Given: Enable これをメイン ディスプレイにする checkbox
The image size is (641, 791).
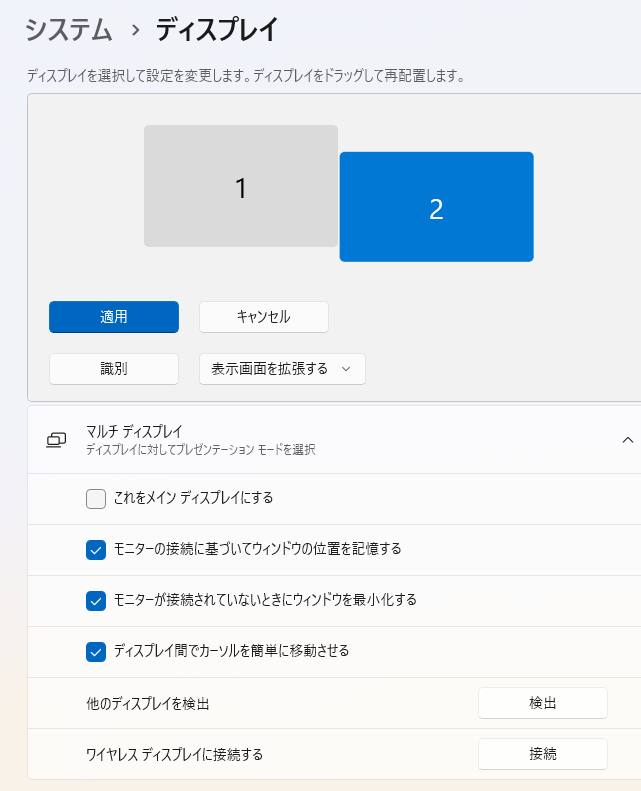Looking at the screenshot, I should [96, 498].
